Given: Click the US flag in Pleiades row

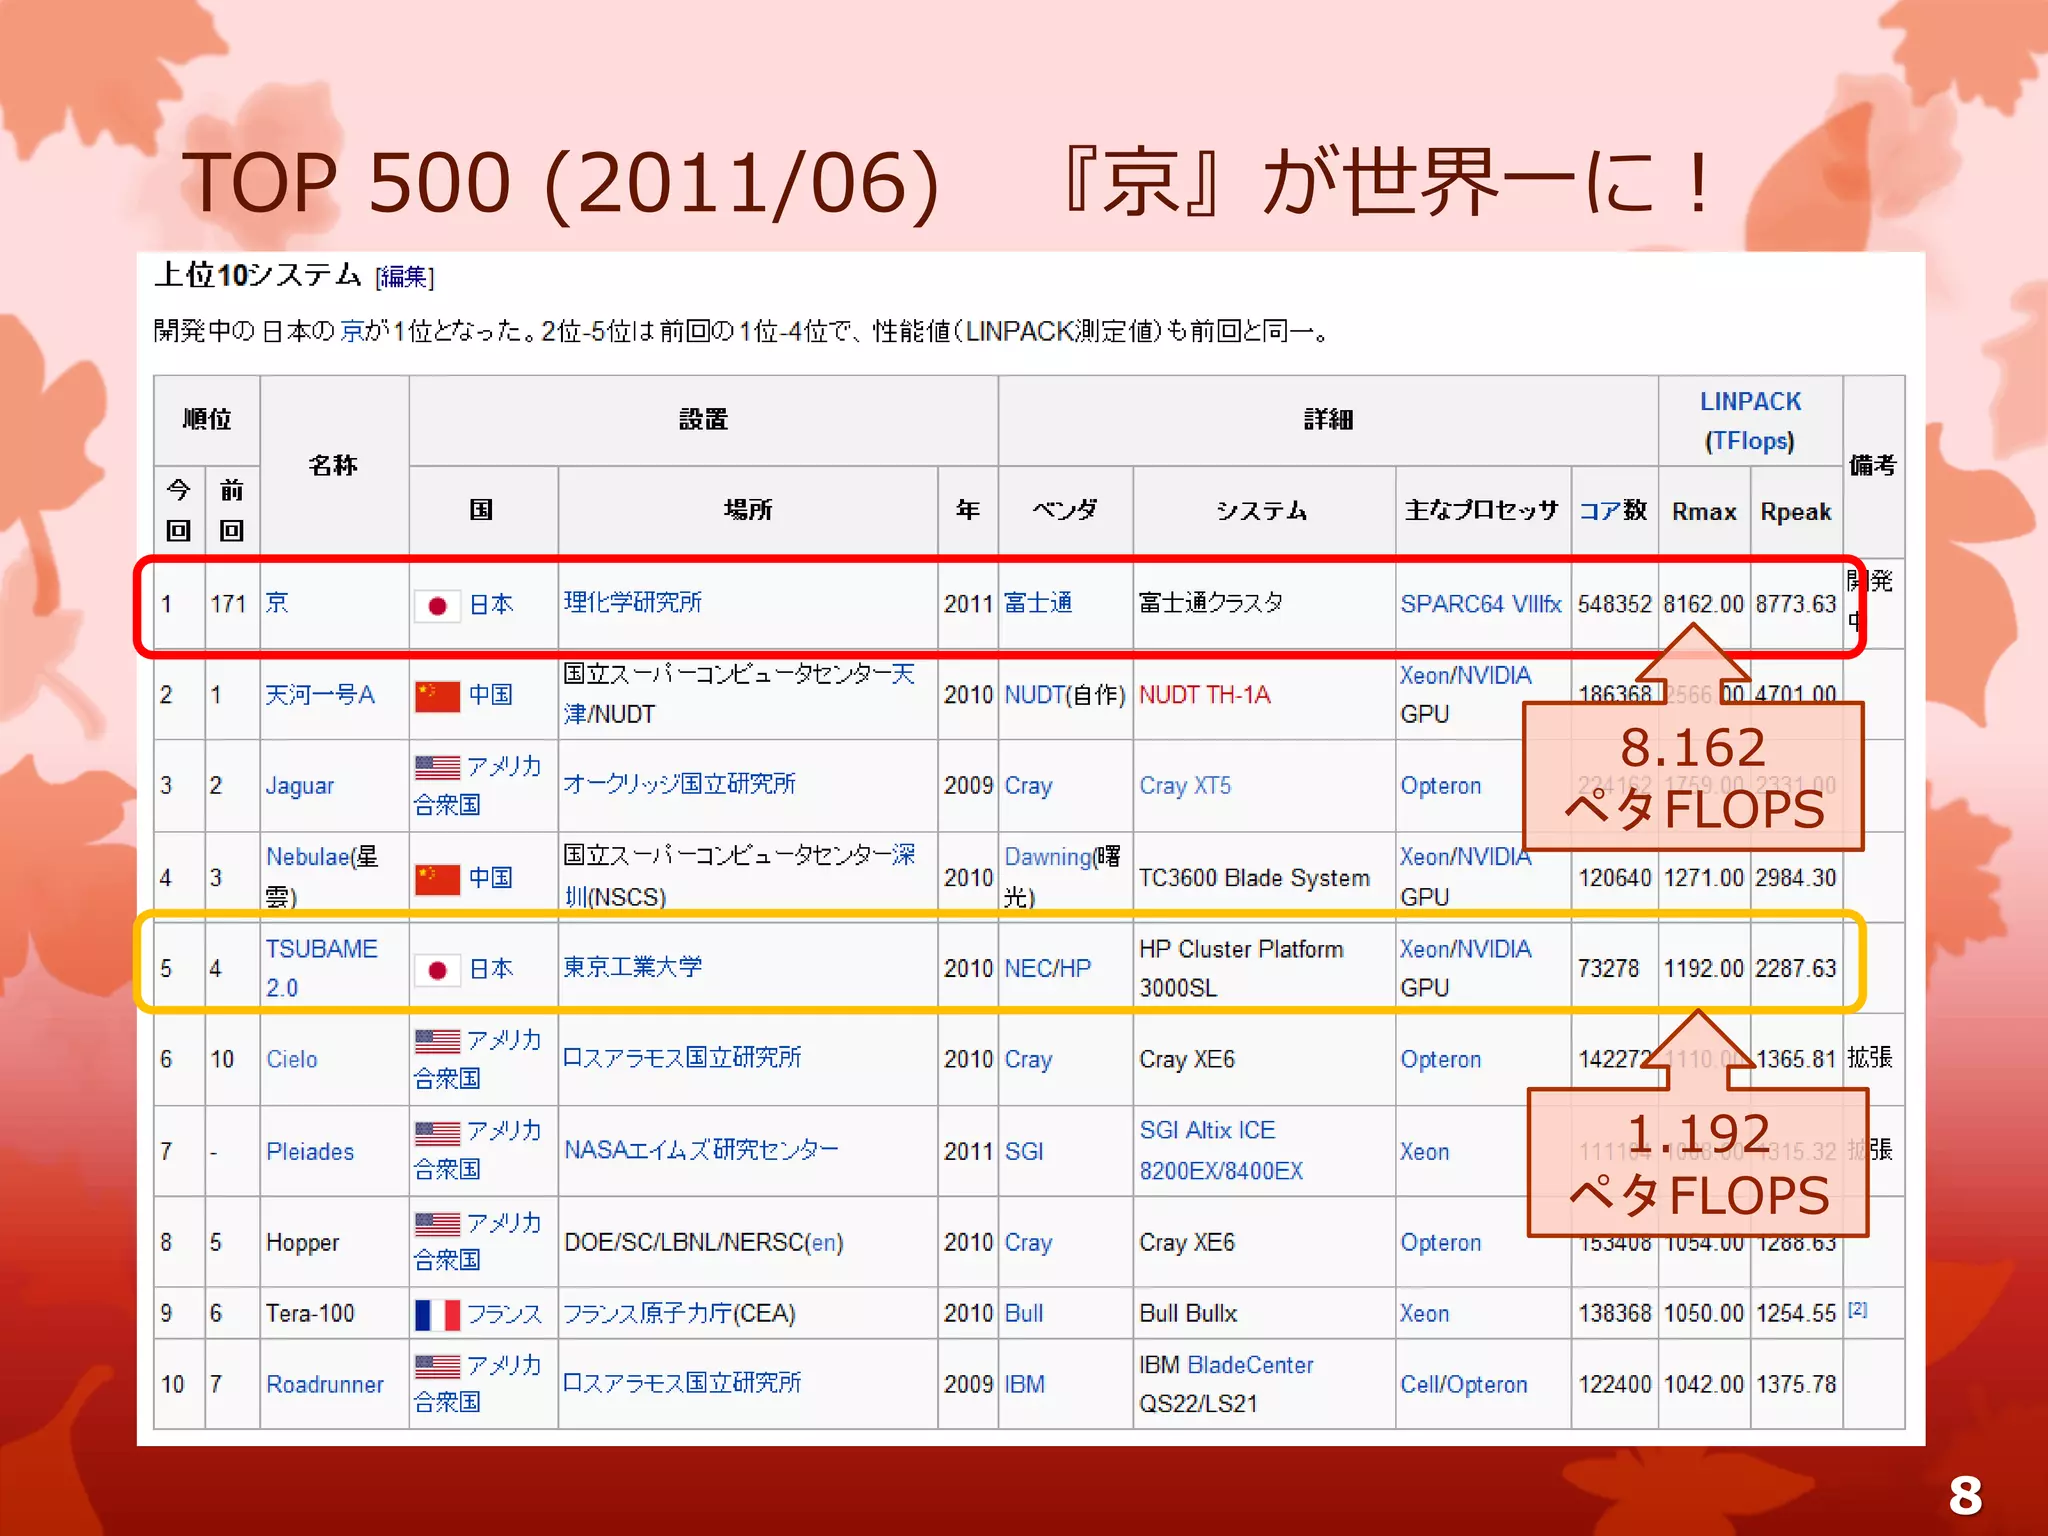Looking at the screenshot, I should click(x=437, y=1132).
